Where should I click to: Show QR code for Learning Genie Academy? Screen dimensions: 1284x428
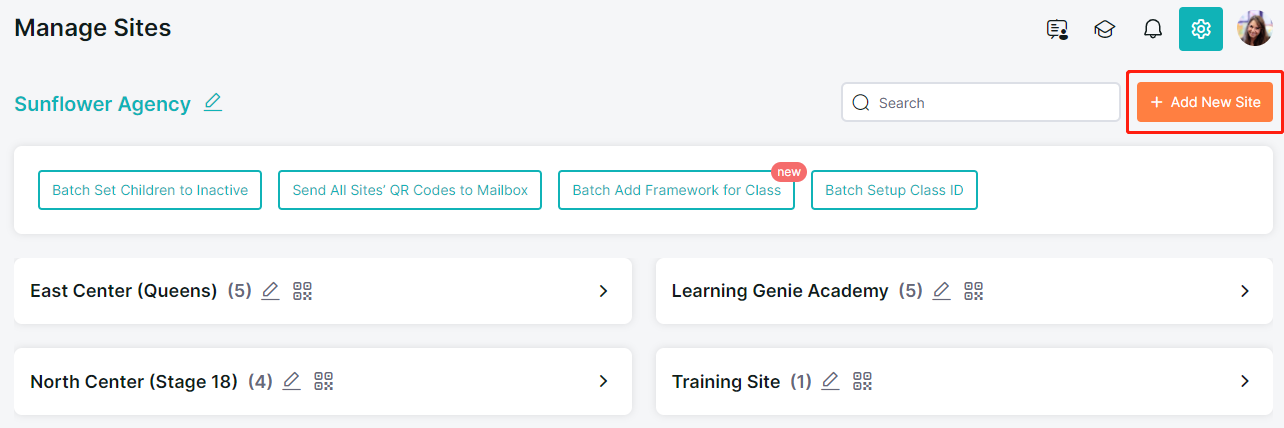(974, 291)
